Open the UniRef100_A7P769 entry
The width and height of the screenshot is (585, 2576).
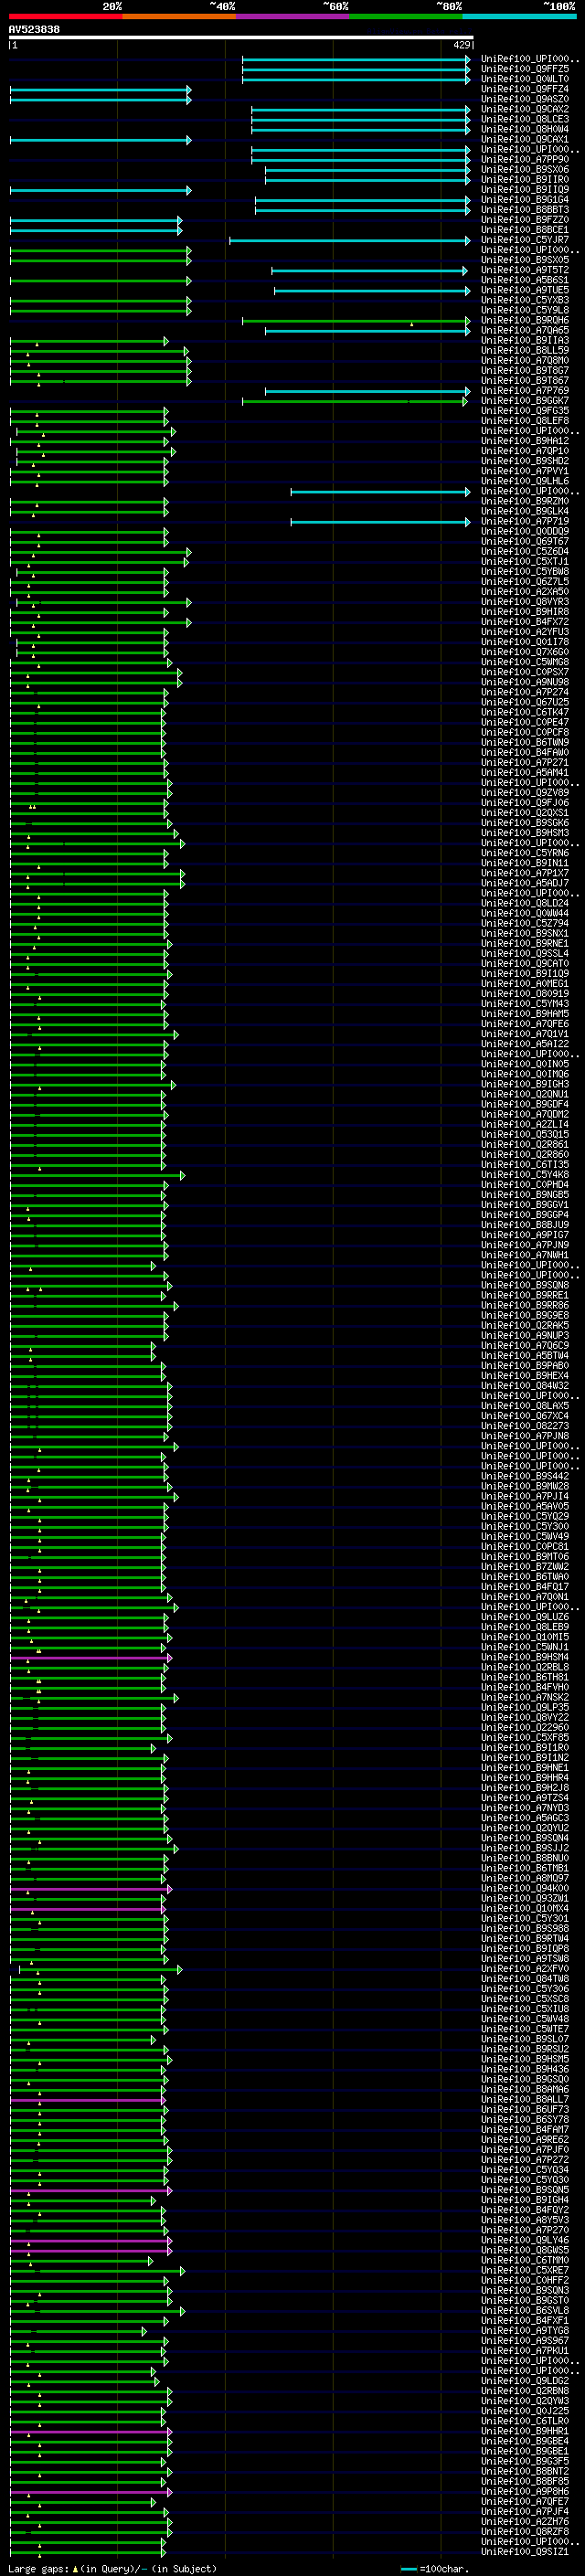[525, 390]
